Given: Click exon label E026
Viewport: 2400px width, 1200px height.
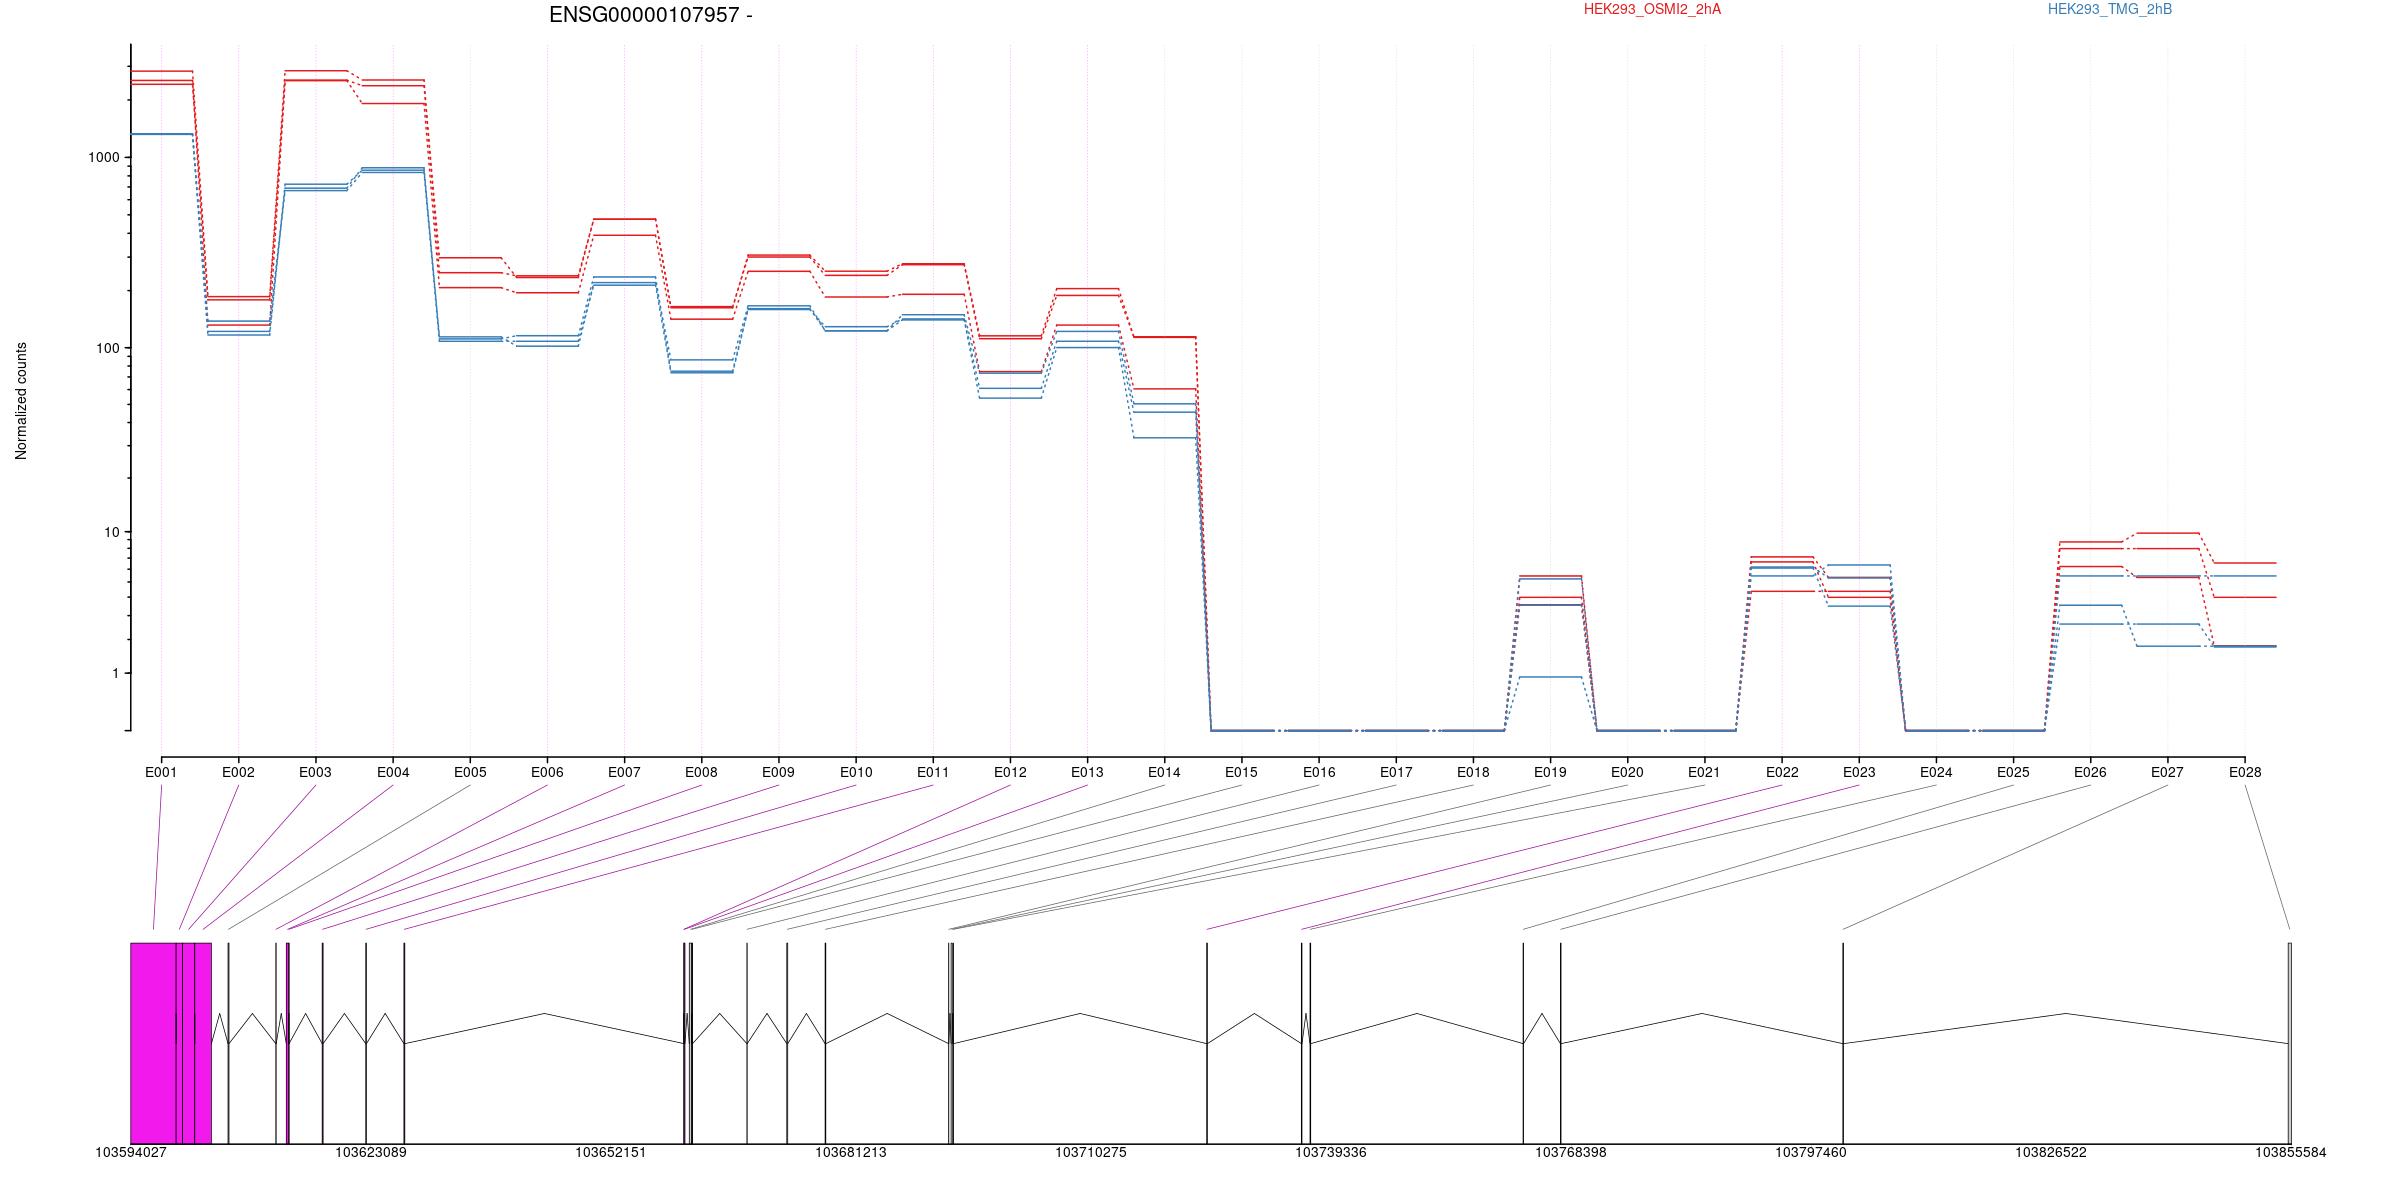Looking at the screenshot, I should [x=2090, y=772].
